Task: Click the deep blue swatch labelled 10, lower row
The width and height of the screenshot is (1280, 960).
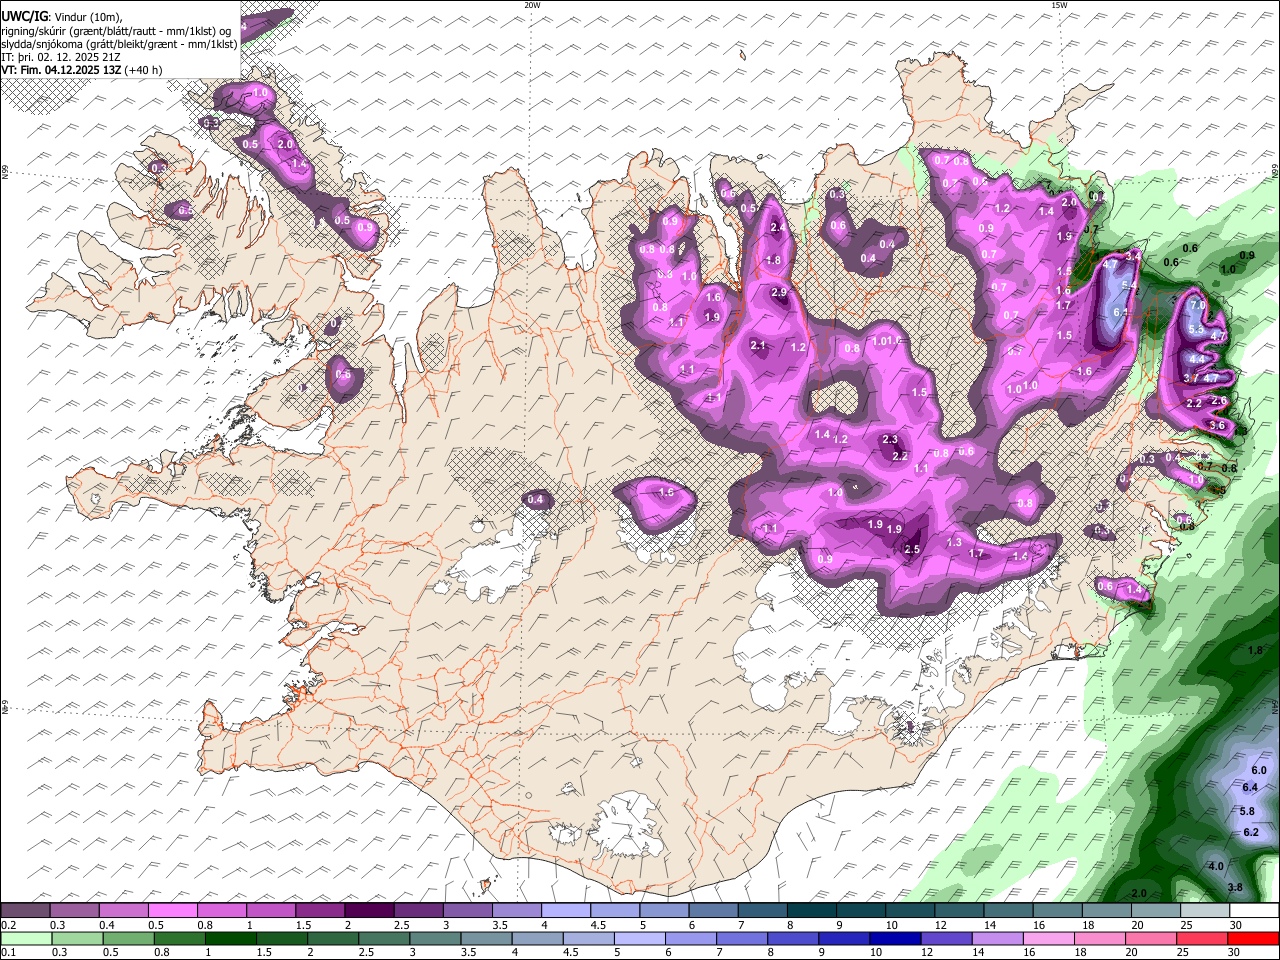Action: tap(894, 938)
